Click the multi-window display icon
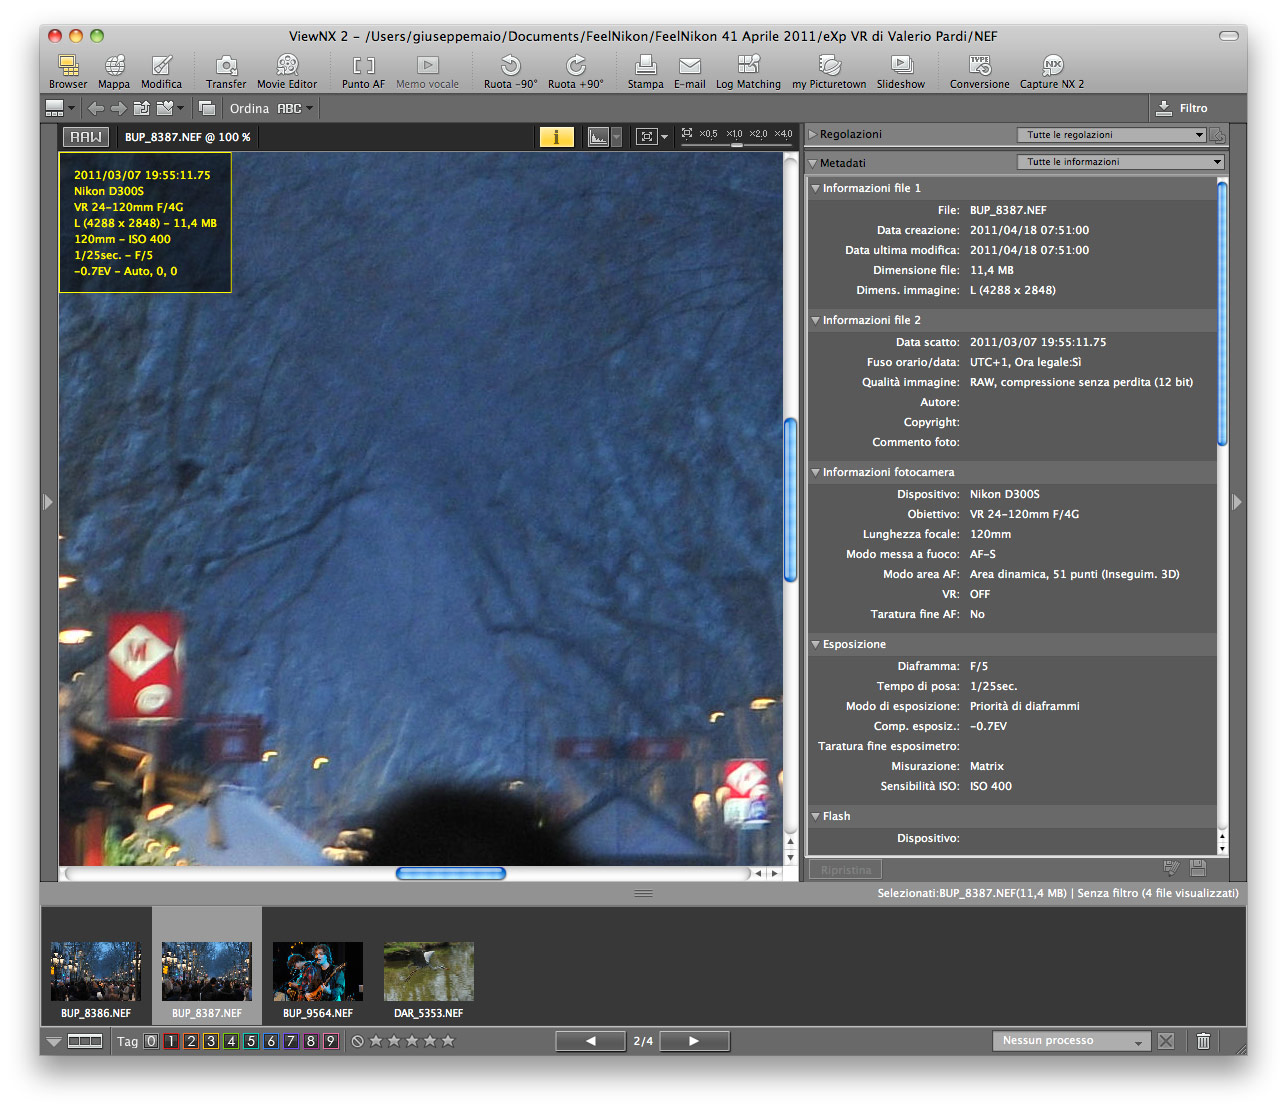 [207, 108]
